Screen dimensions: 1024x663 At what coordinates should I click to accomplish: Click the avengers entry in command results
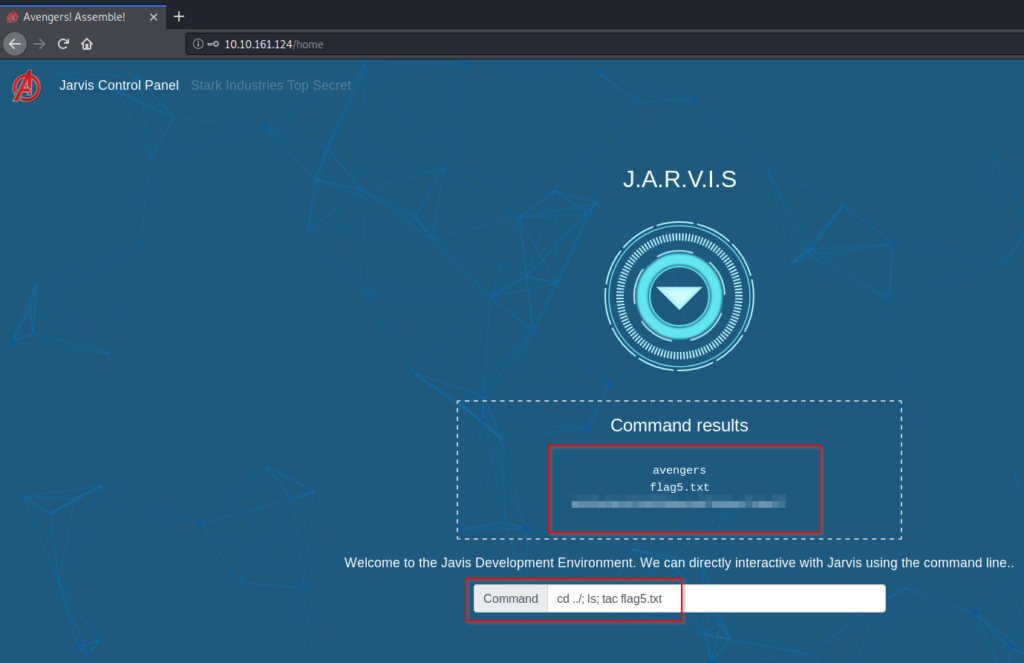[x=679, y=470]
